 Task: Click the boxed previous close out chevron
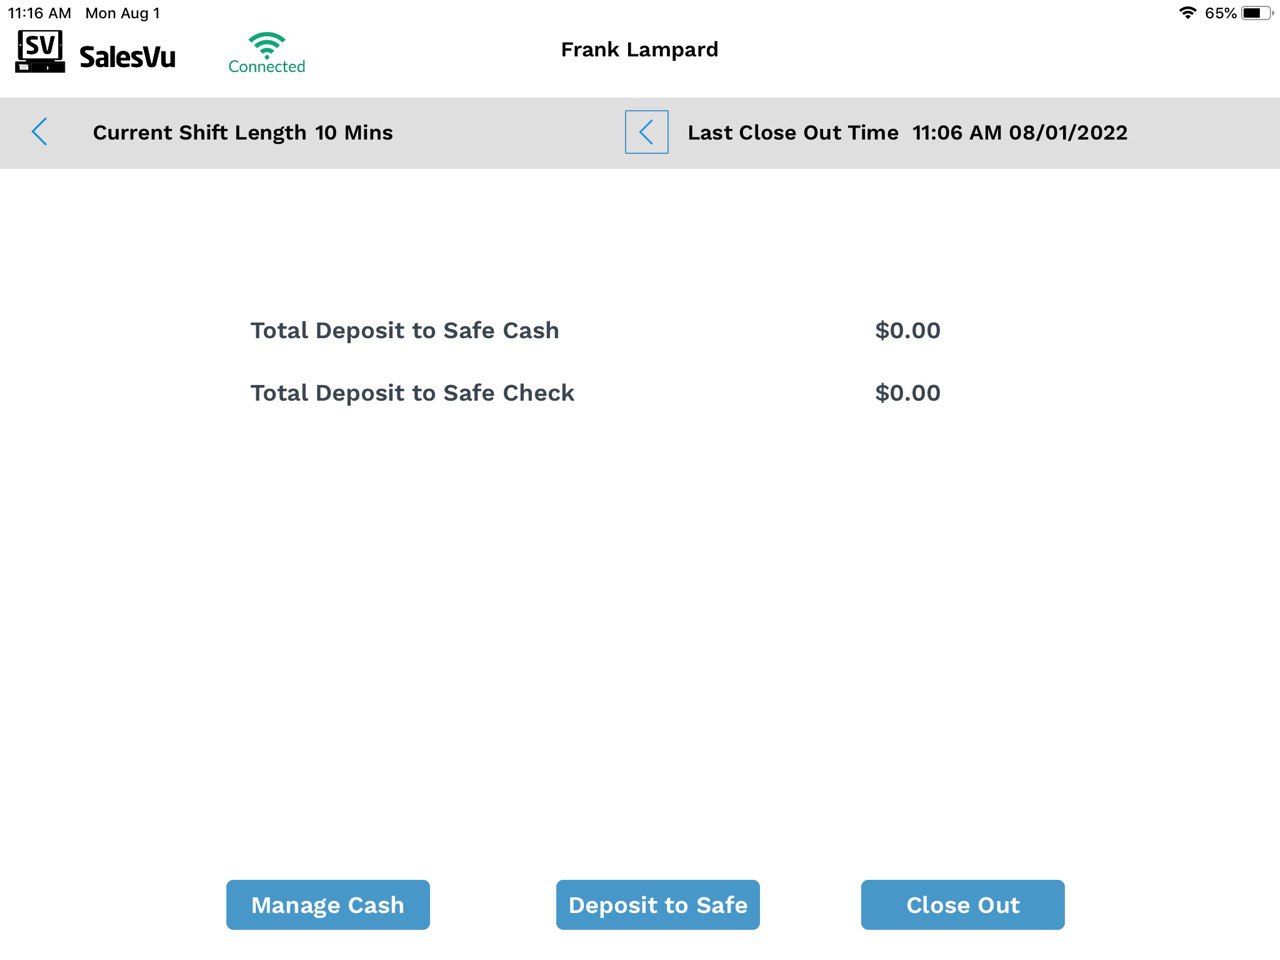[x=646, y=132]
